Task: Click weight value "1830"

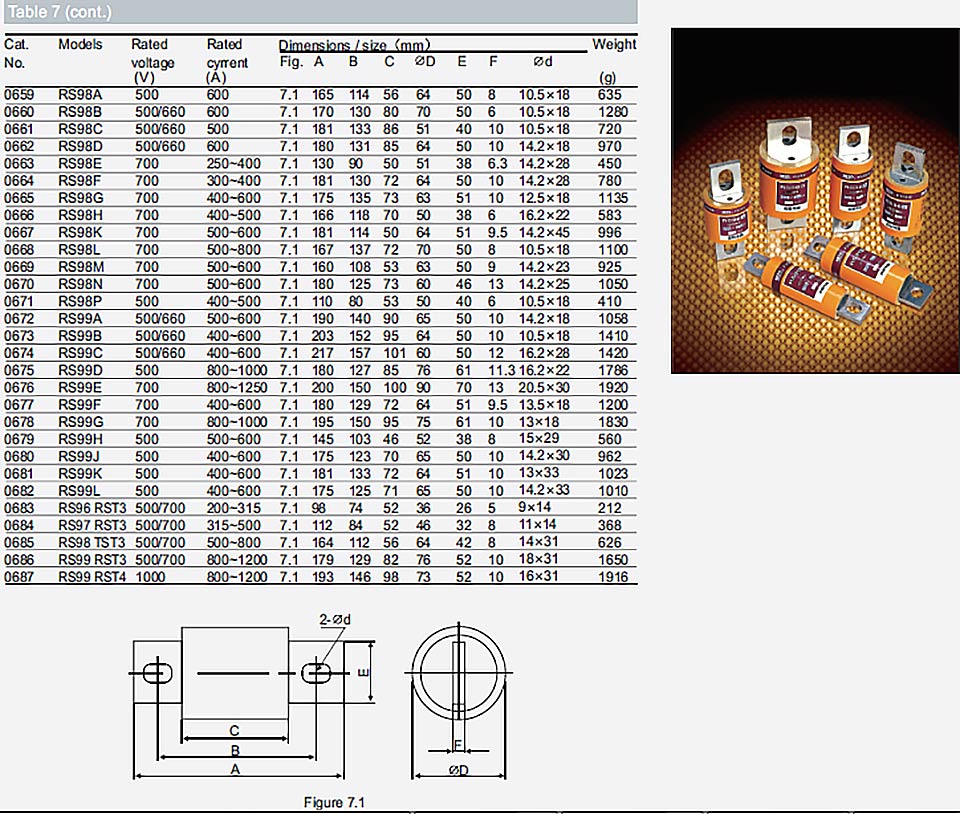Action: point(613,422)
